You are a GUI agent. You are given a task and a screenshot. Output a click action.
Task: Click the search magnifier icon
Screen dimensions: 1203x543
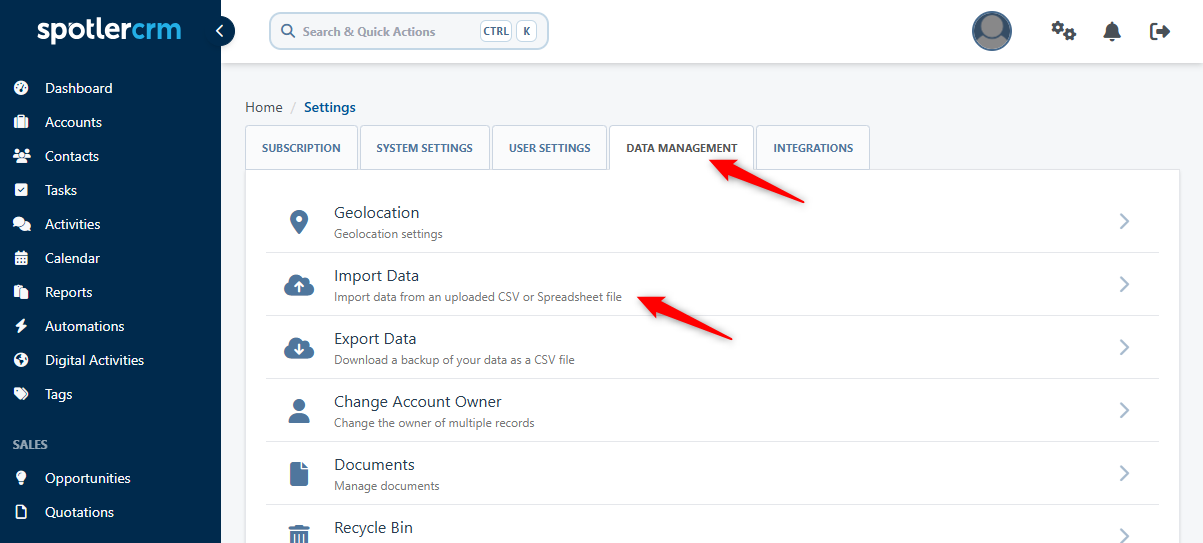288,31
